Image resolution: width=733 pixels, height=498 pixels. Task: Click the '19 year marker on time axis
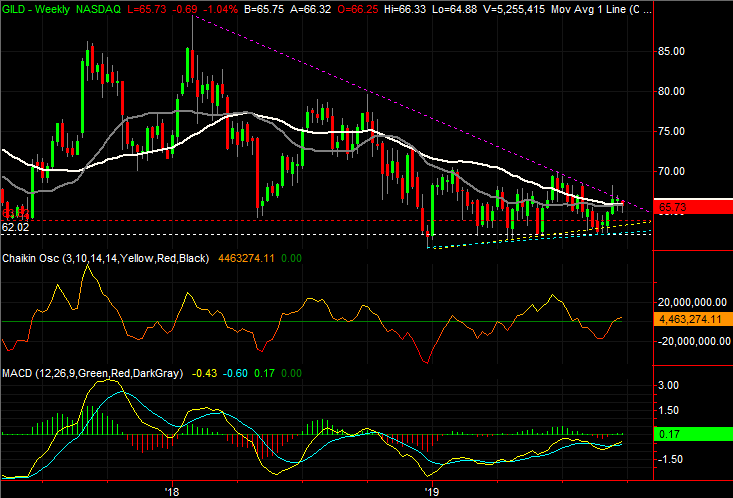(x=431, y=492)
